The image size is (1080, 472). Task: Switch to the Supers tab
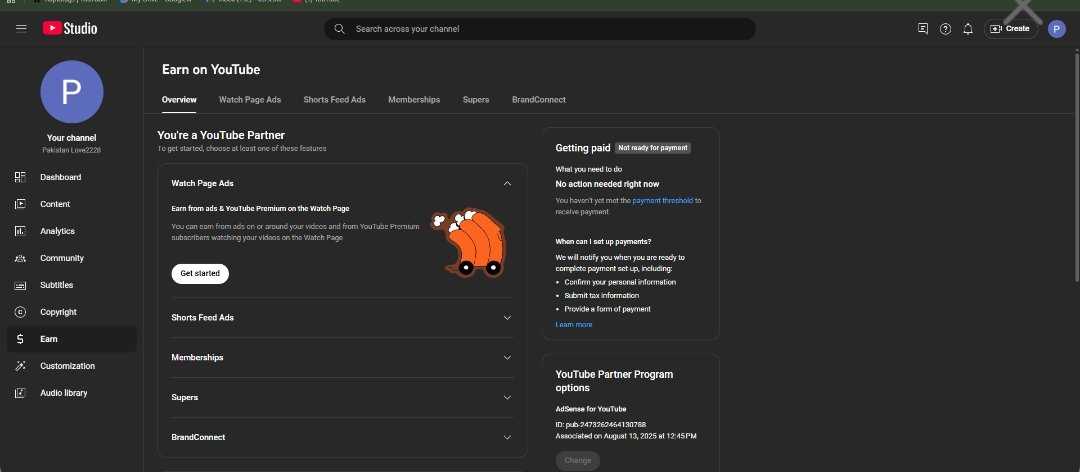click(476, 100)
